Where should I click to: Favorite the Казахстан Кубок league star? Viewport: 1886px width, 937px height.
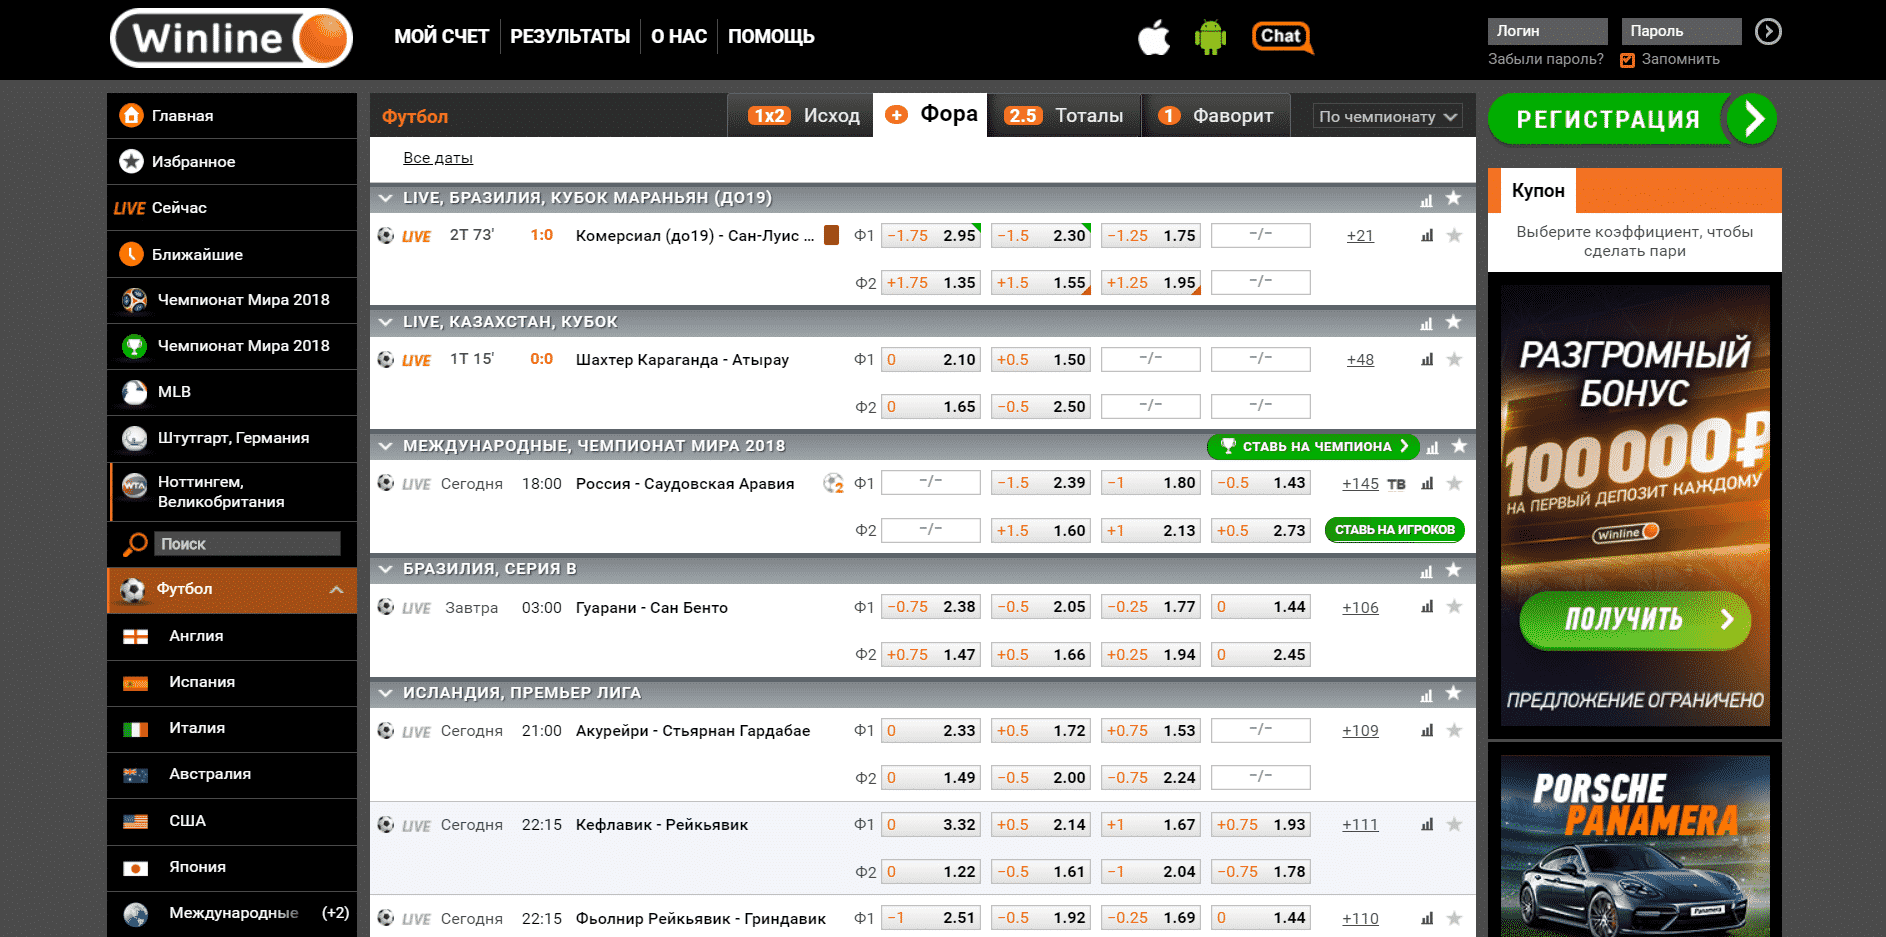pos(1454,322)
